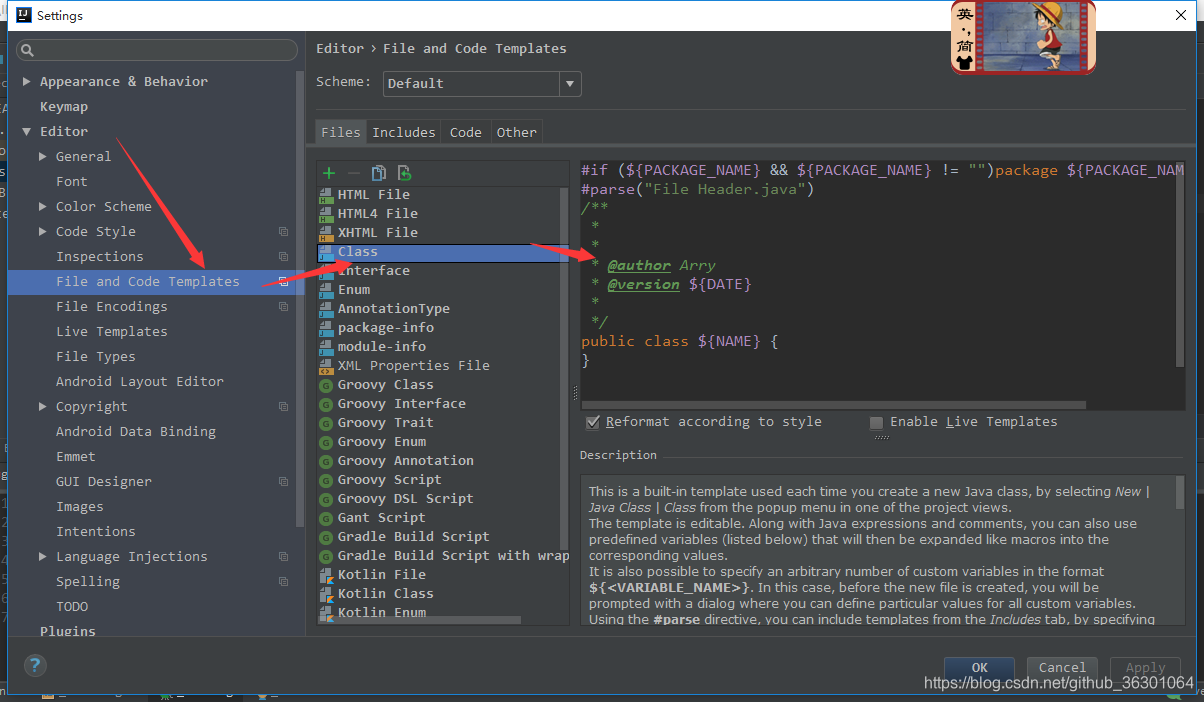This screenshot has height=702, width=1204.
Task: Click the Editor breadcrumb link
Action: pyautogui.click(x=340, y=48)
